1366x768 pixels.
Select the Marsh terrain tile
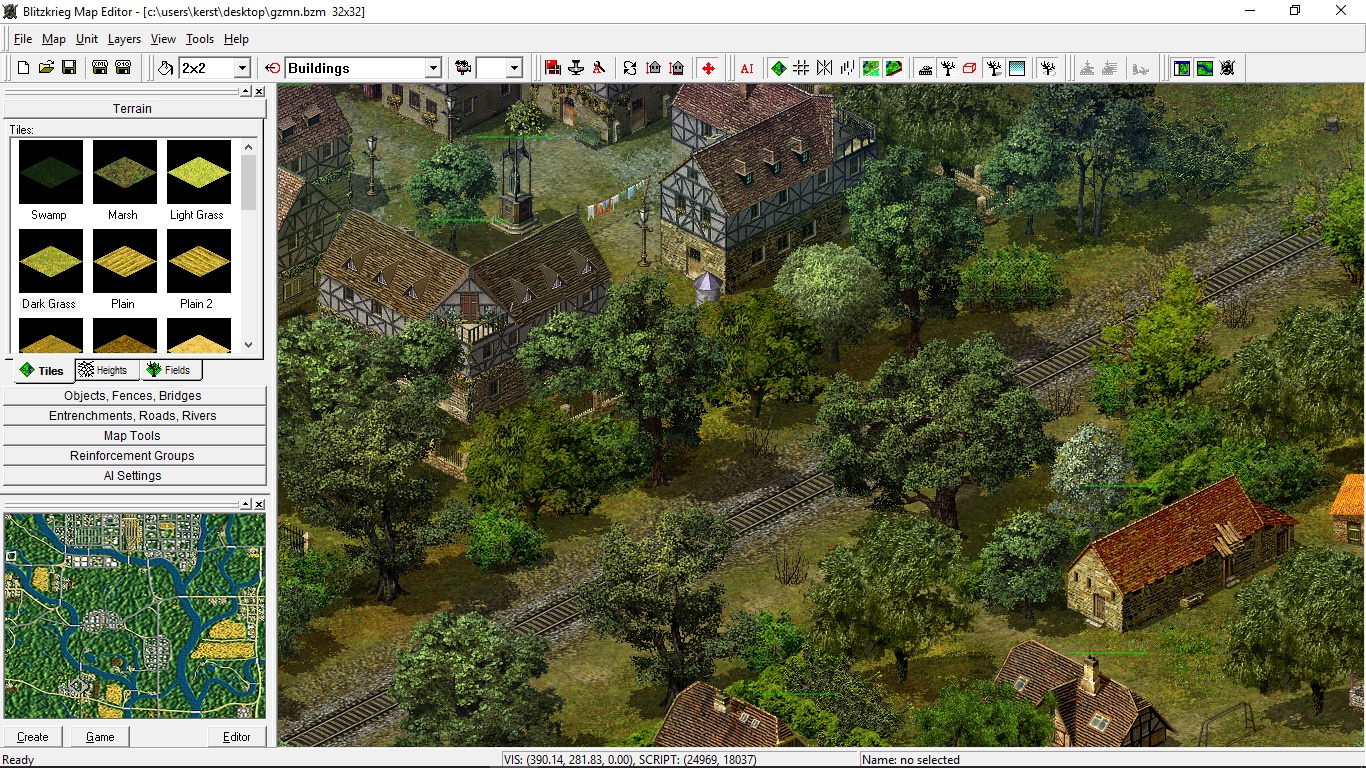(x=124, y=180)
